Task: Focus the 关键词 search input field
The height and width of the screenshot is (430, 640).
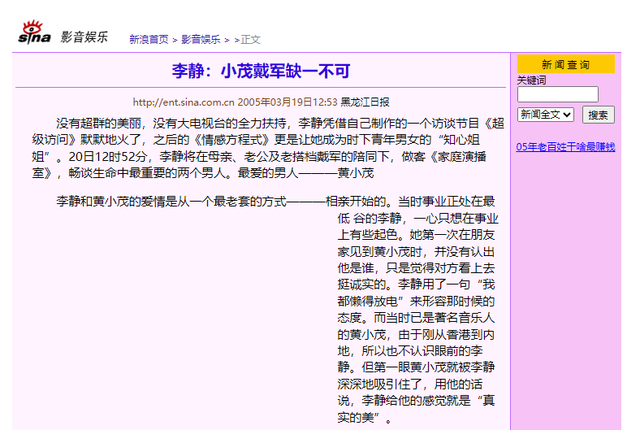Action: click(558, 94)
